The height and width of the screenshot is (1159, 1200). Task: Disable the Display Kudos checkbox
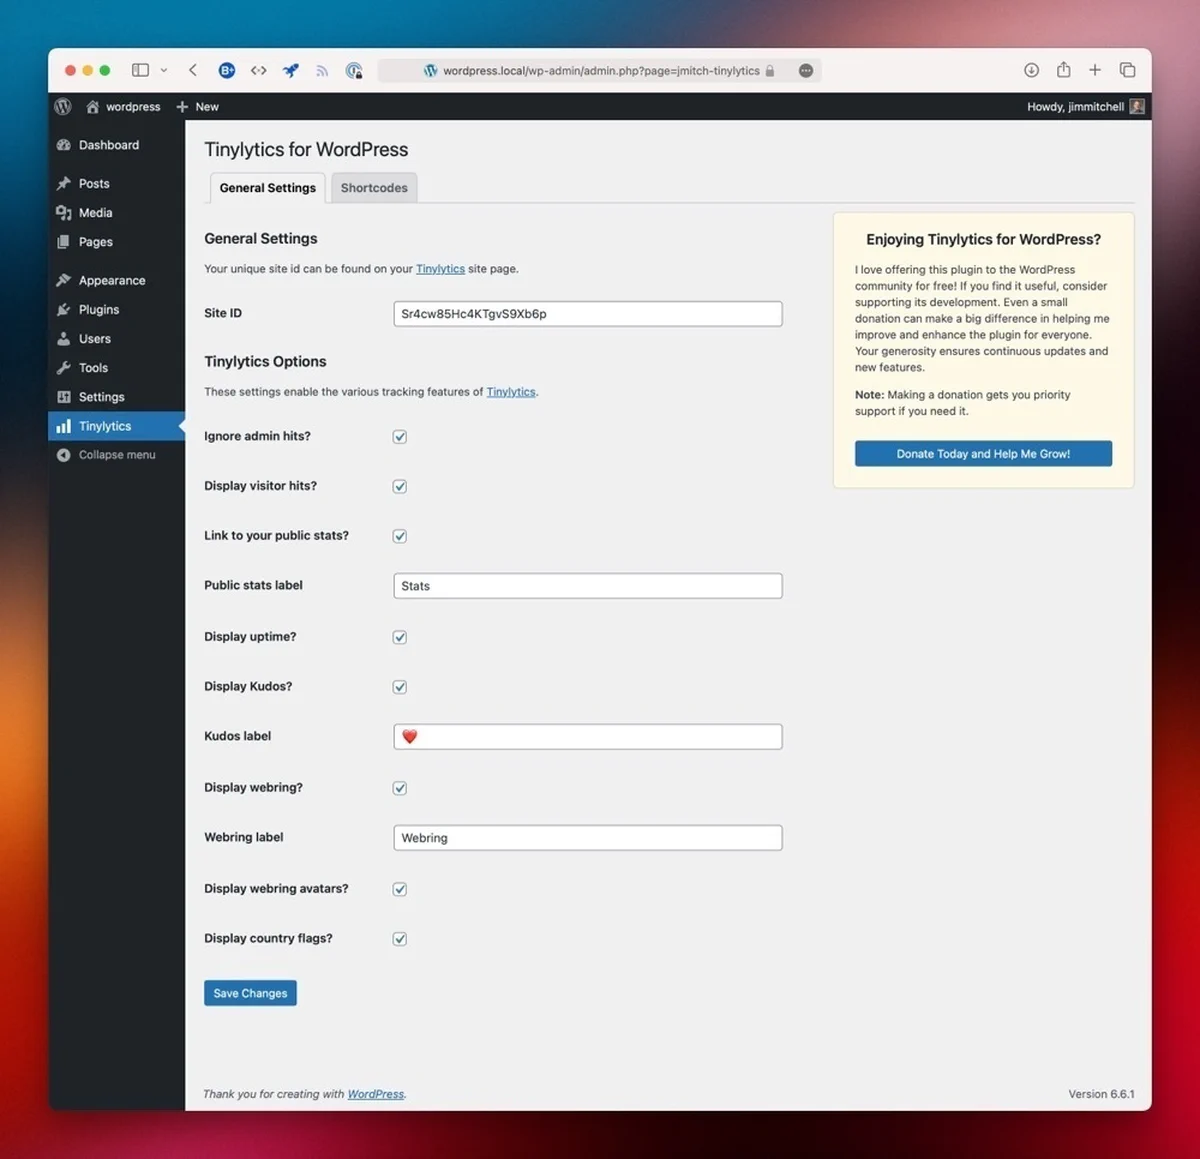pyautogui.click(x=399, y=687)
